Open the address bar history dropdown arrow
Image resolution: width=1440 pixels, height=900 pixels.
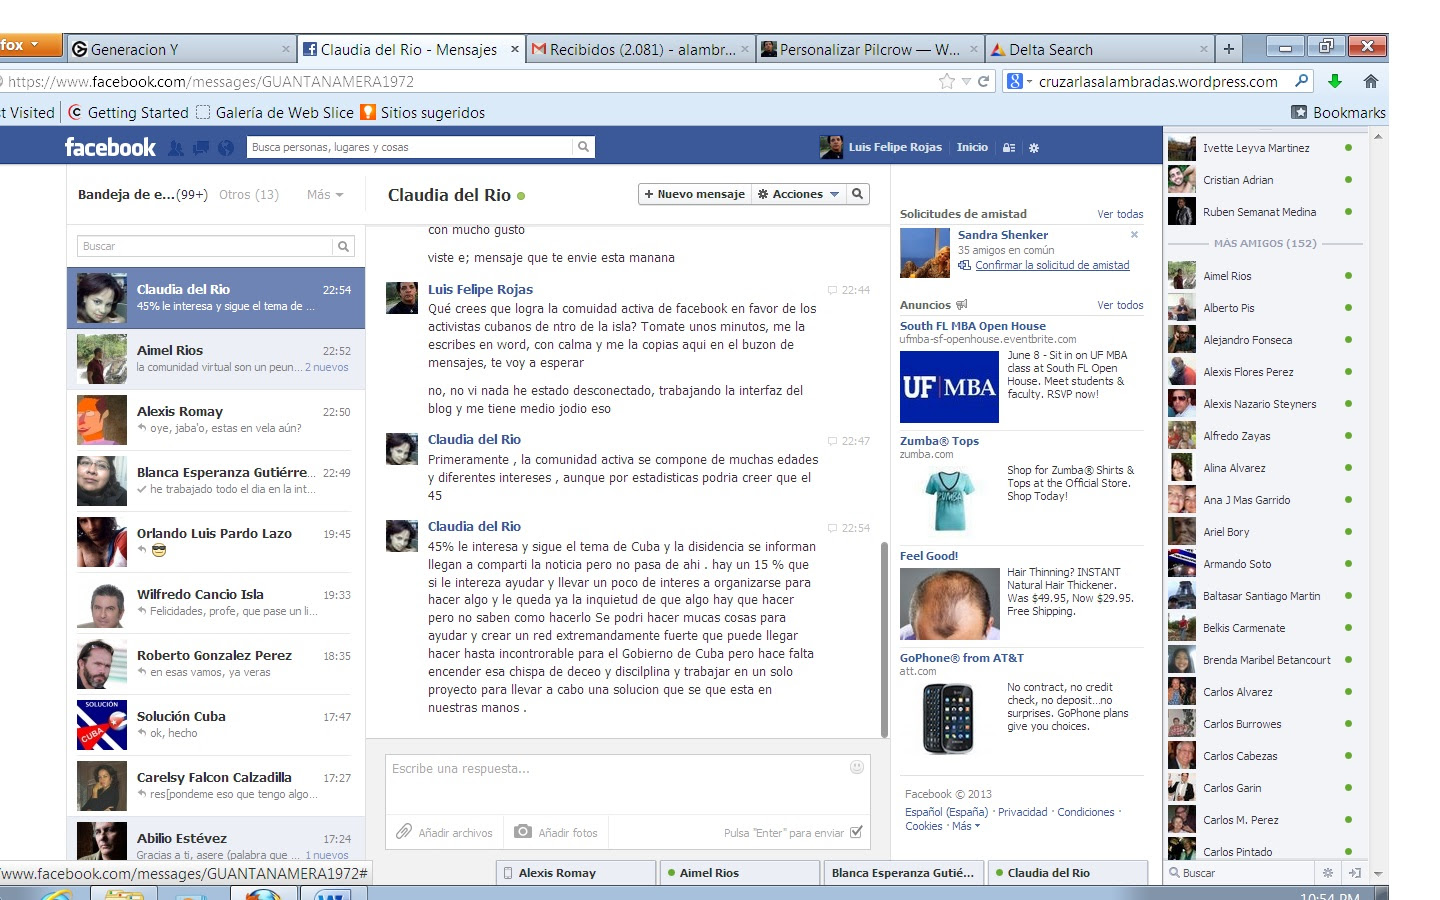click(966, 81)
